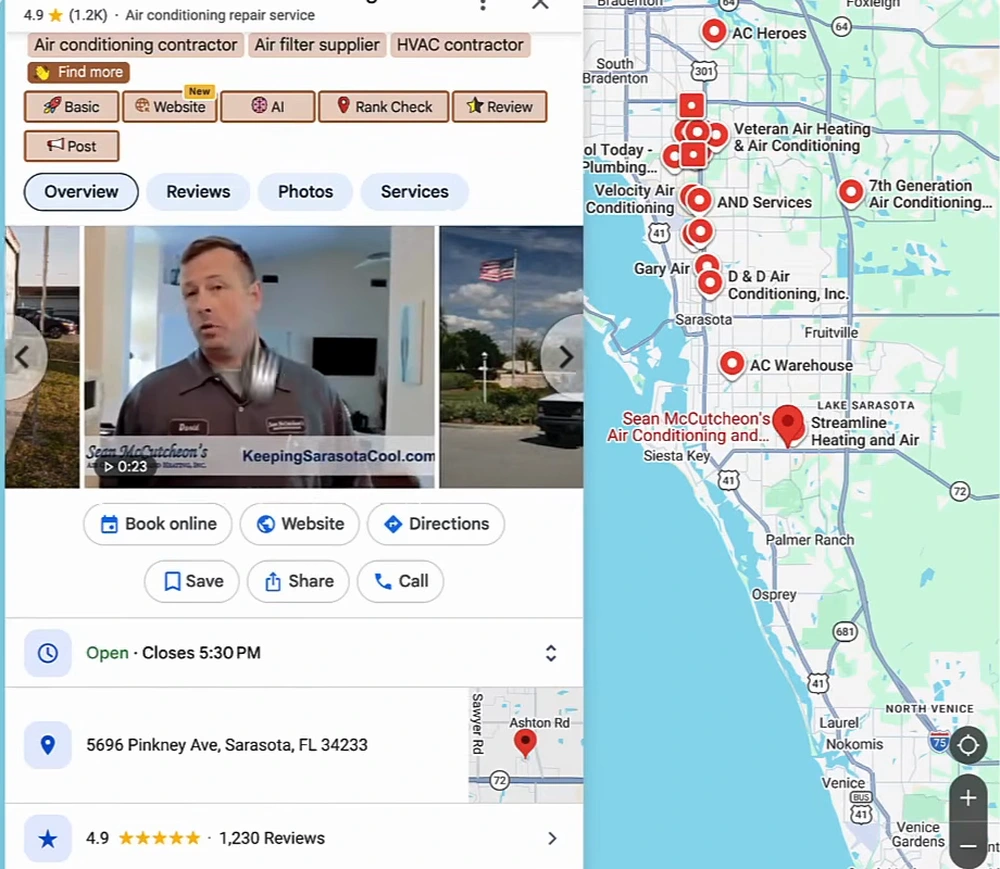
Task: Click Book online button
Action: pos(158,524)
